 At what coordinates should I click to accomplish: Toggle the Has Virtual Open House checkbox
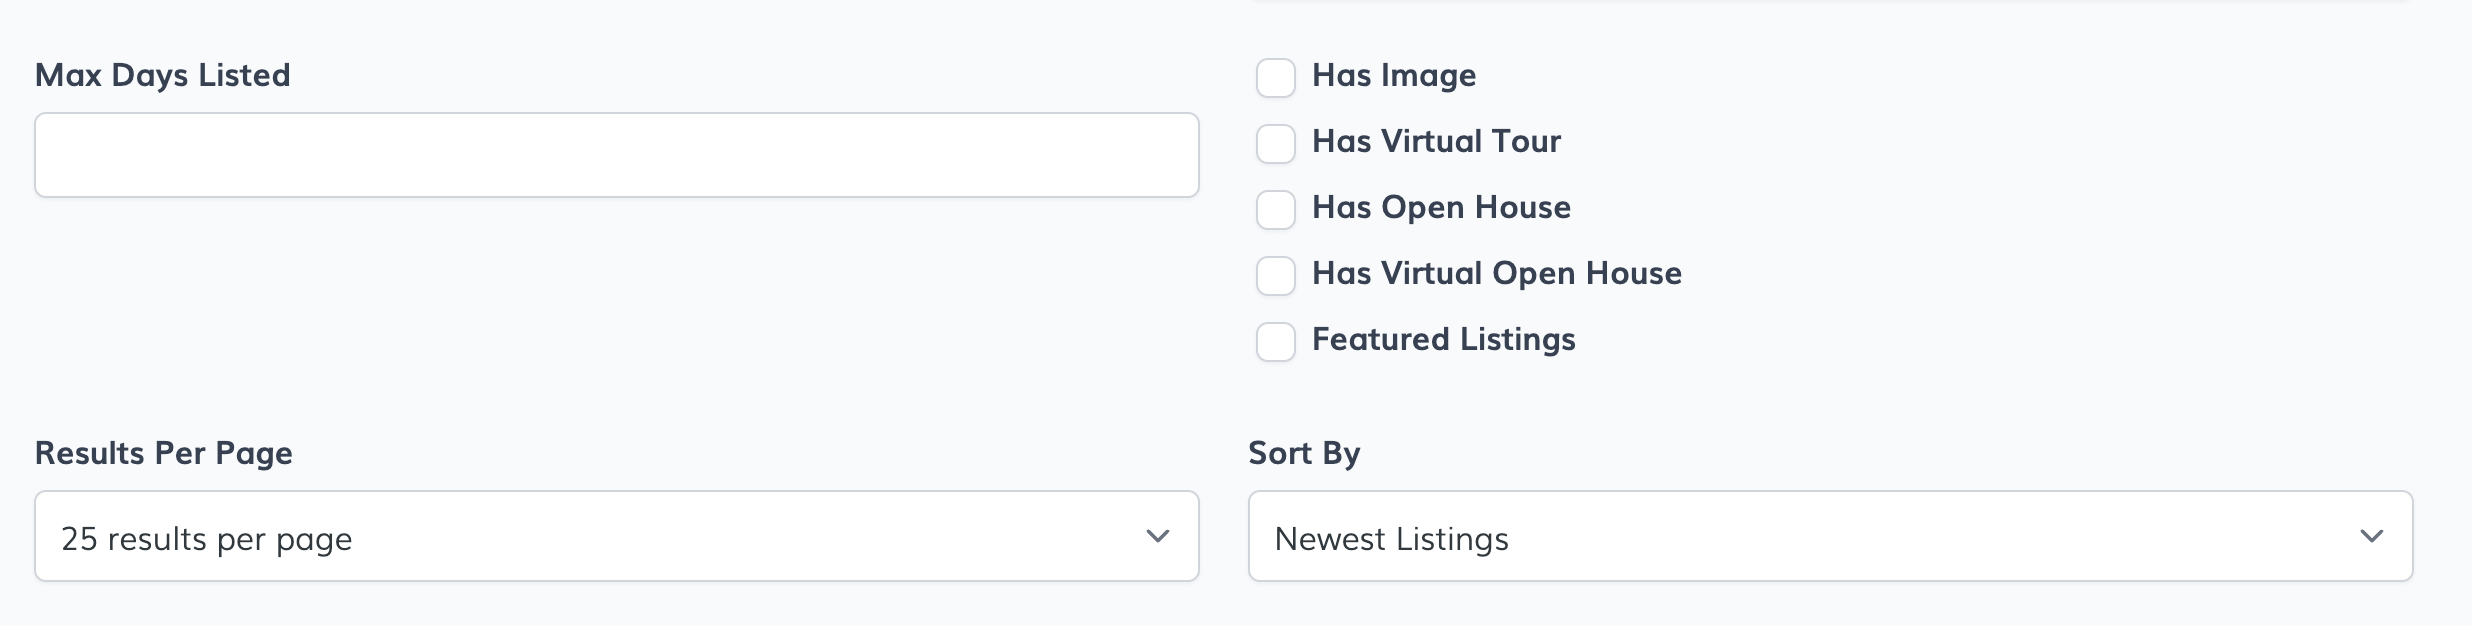coord(1275,275)
